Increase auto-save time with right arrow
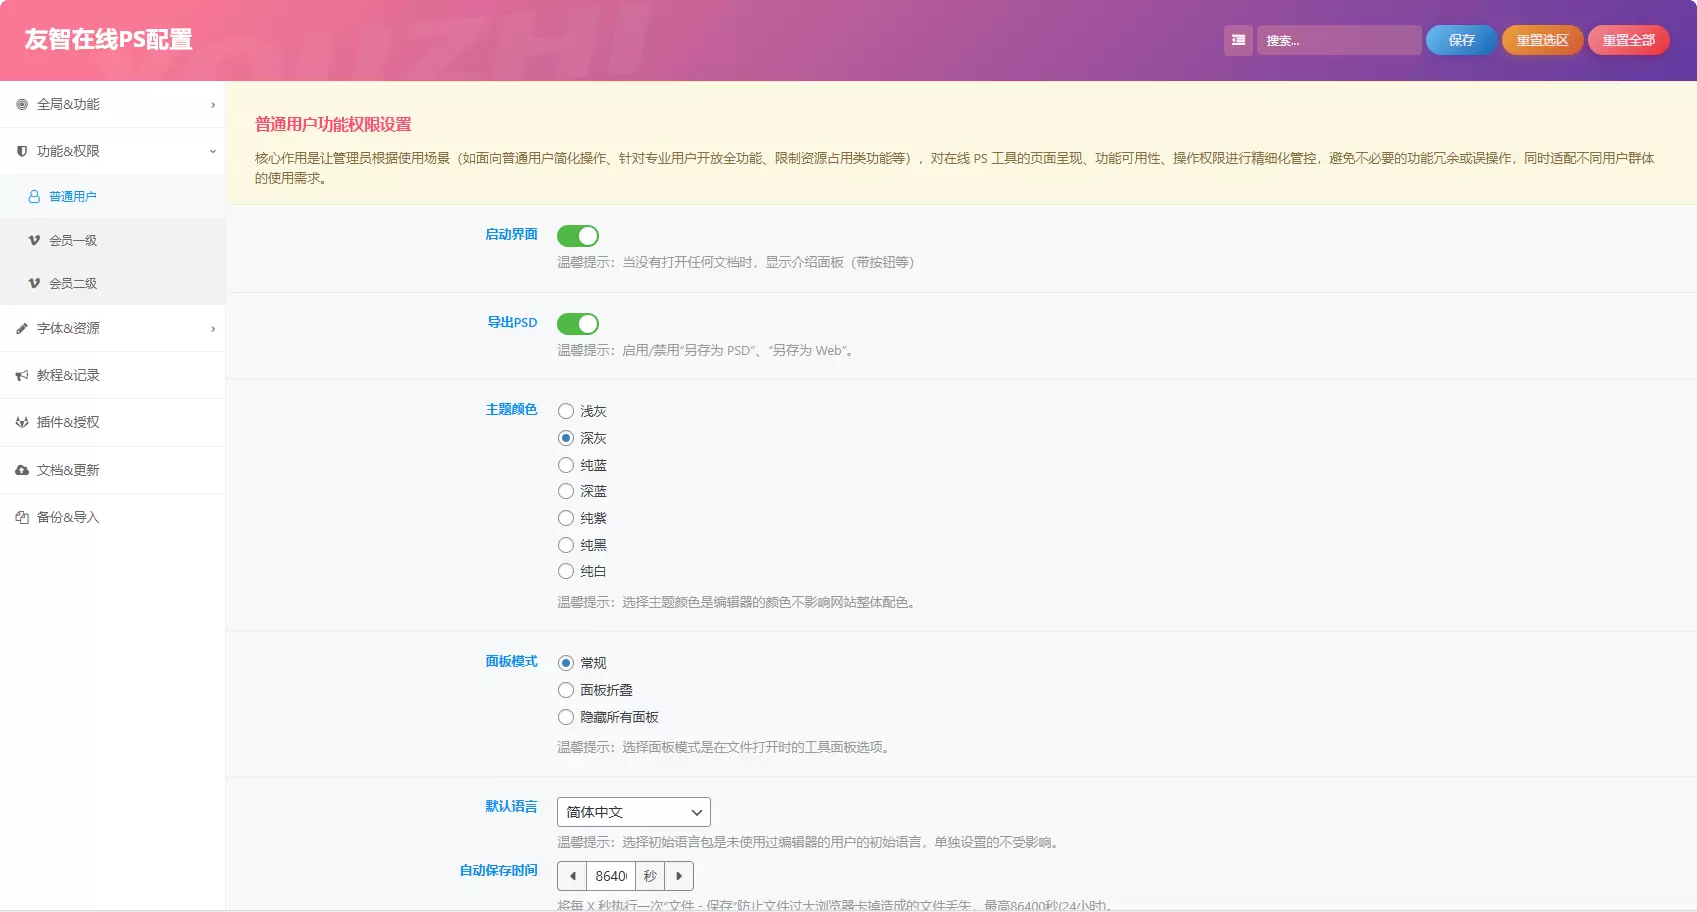This screenshot has height=912, width=1697. tap(679, 876)
